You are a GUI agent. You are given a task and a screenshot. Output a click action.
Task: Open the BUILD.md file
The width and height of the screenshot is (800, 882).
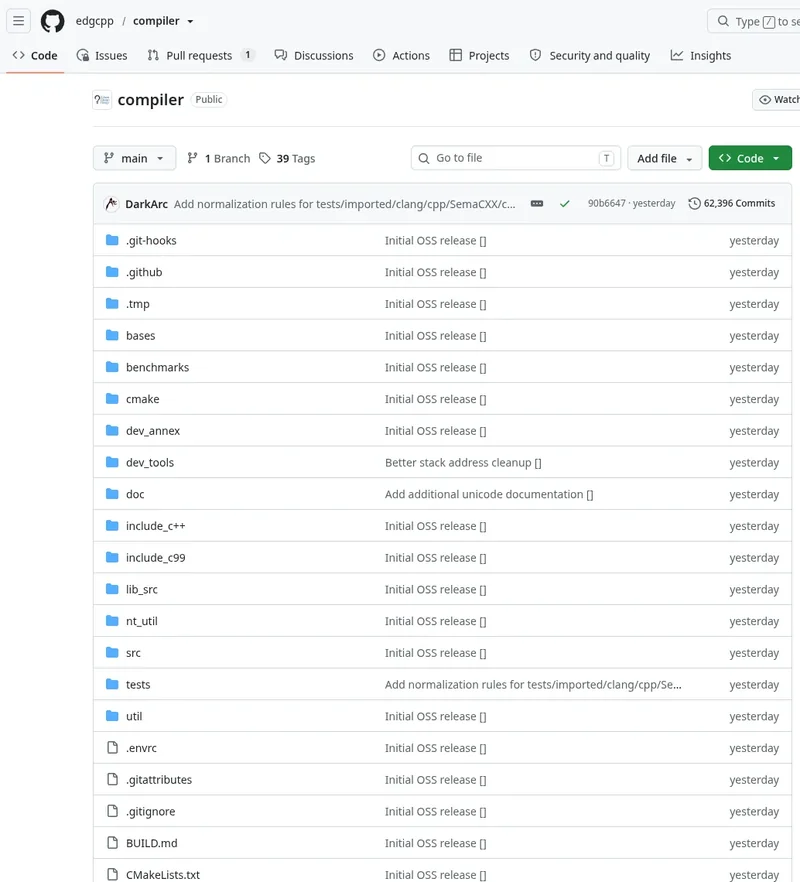[151, 843]
